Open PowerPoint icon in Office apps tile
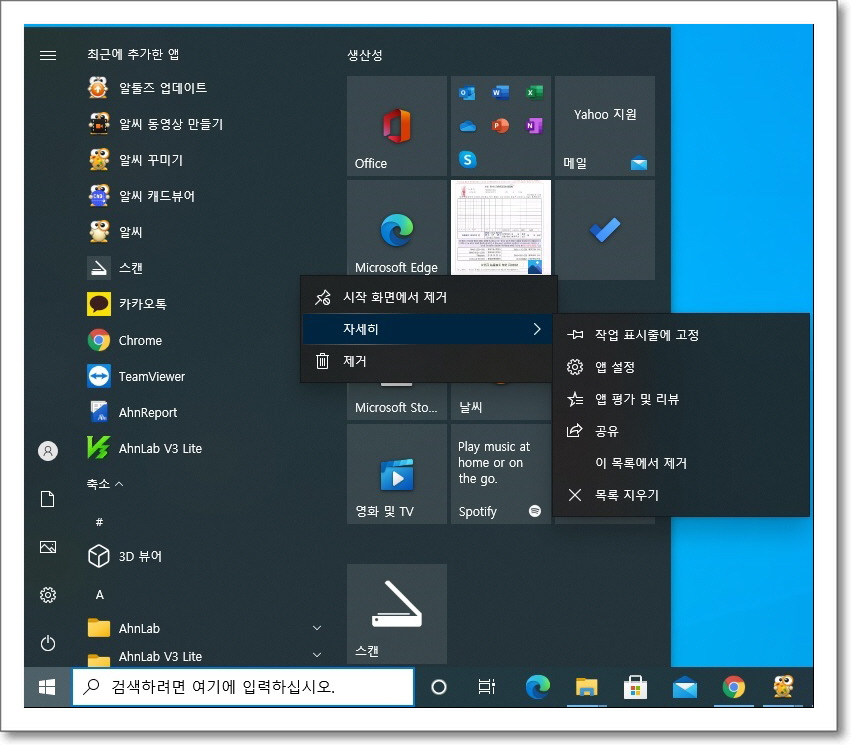 click(x=500, y=126)
